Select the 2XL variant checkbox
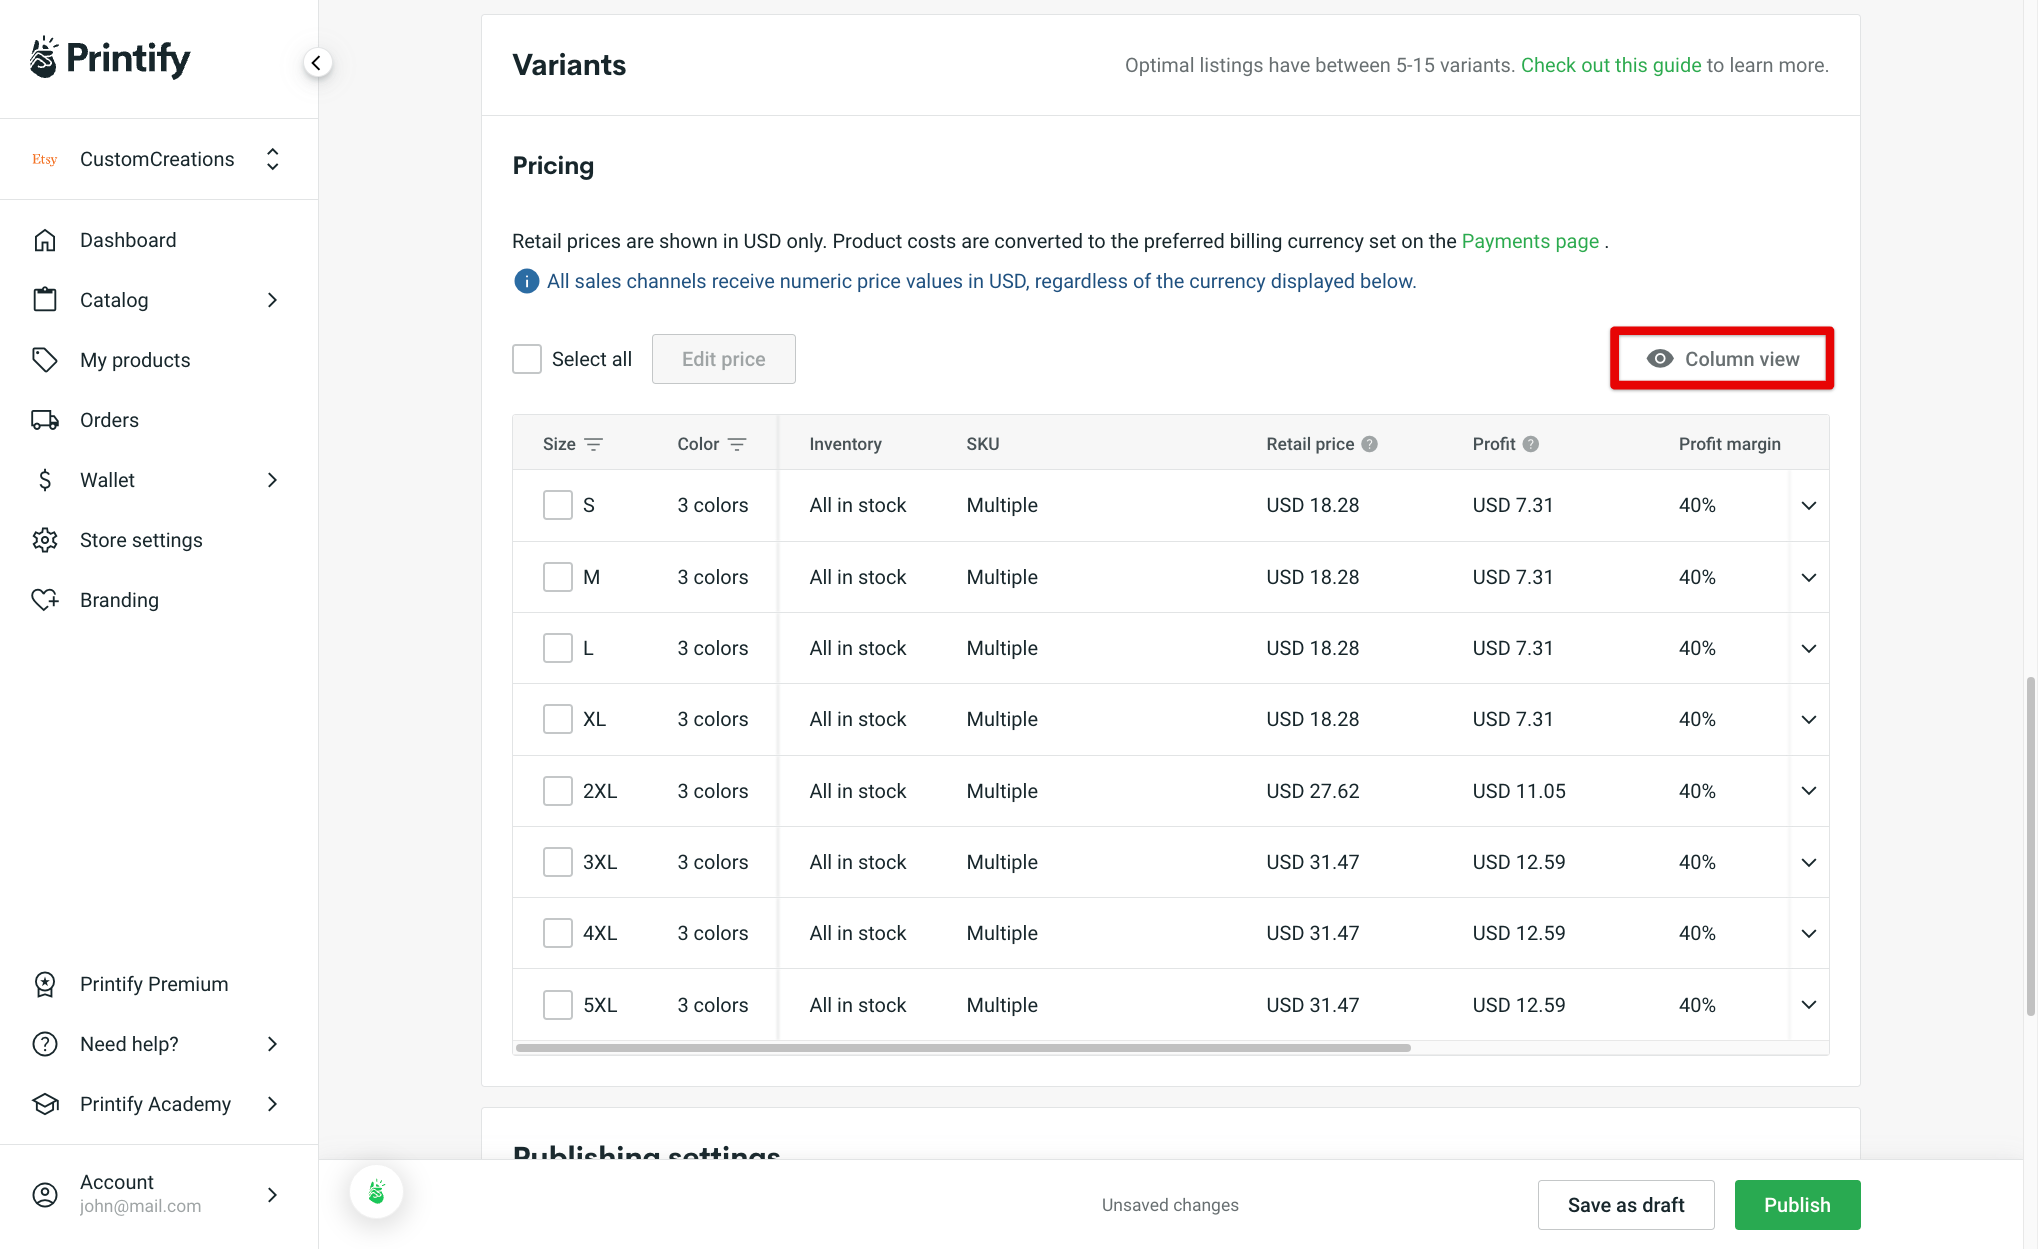2038x1249 pixels. click(557, 790)
